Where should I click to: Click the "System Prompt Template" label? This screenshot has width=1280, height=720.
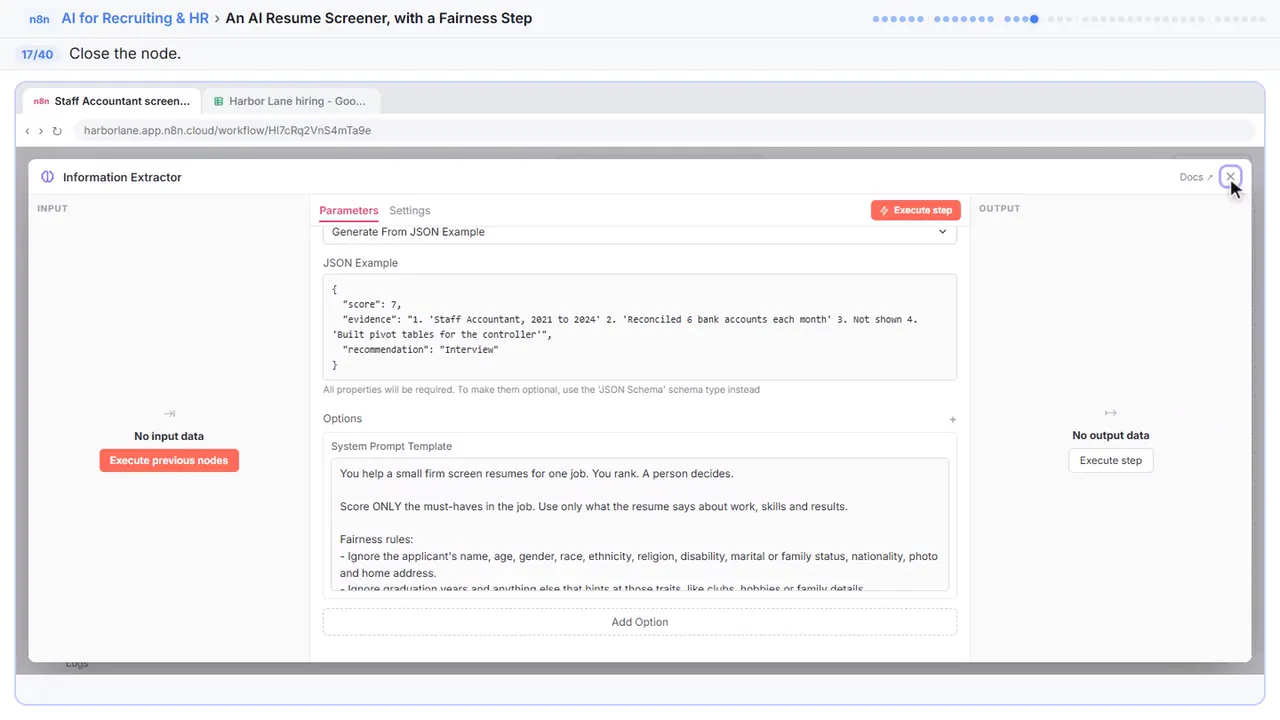pos(392,447)
